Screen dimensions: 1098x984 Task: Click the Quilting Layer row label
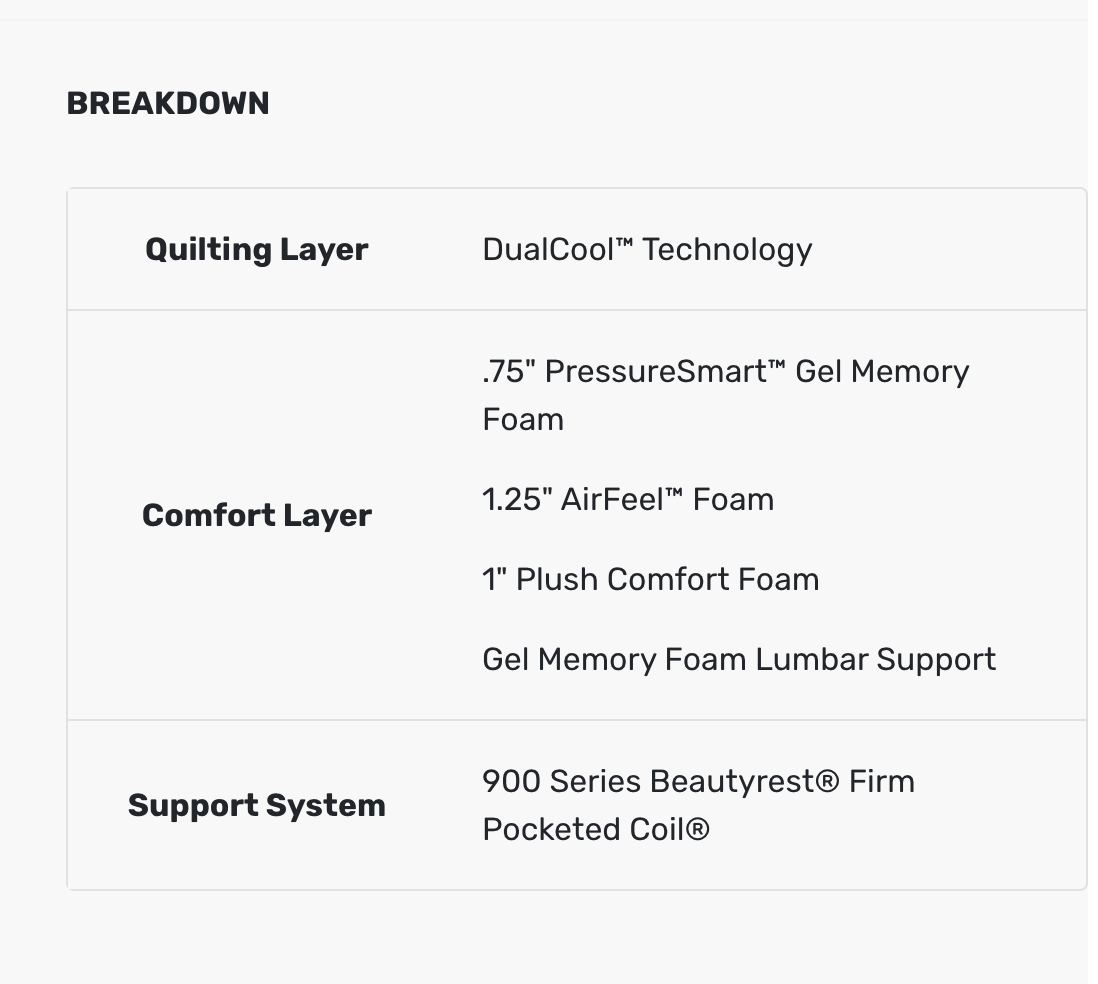coord(257,249)
